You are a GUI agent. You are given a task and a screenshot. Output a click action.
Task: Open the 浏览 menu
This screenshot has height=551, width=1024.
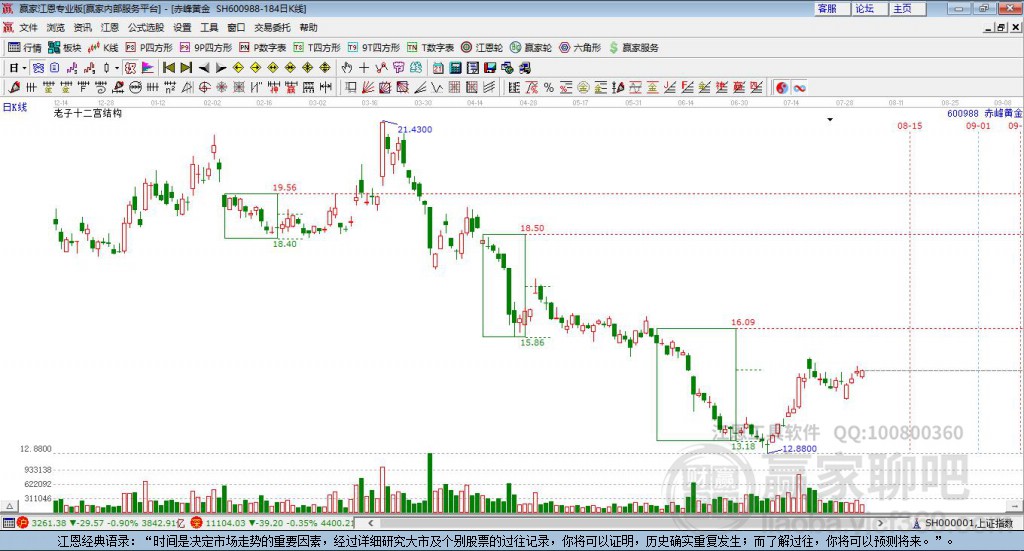pyautogui.click(x=56, y=27)
